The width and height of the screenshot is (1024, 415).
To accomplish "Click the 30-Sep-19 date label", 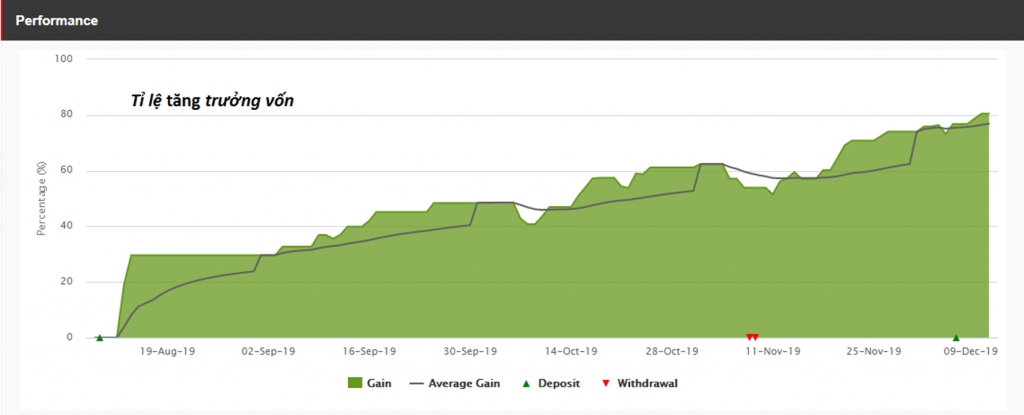I will 470,352.
